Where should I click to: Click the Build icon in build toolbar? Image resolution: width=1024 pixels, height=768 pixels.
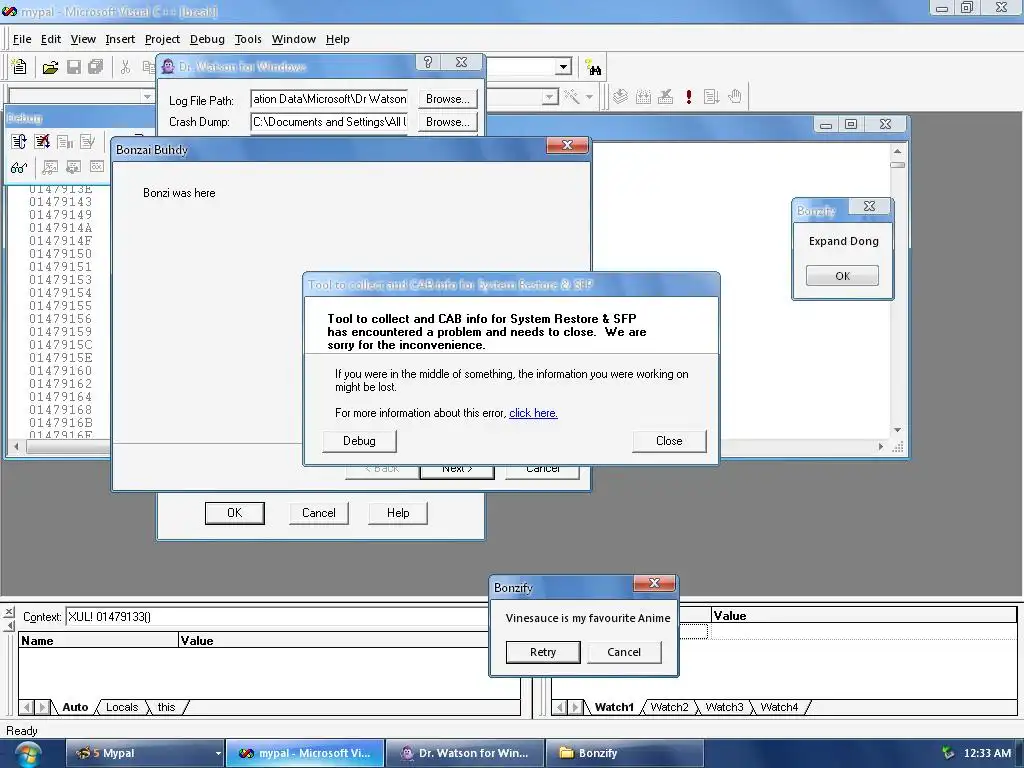643,97
